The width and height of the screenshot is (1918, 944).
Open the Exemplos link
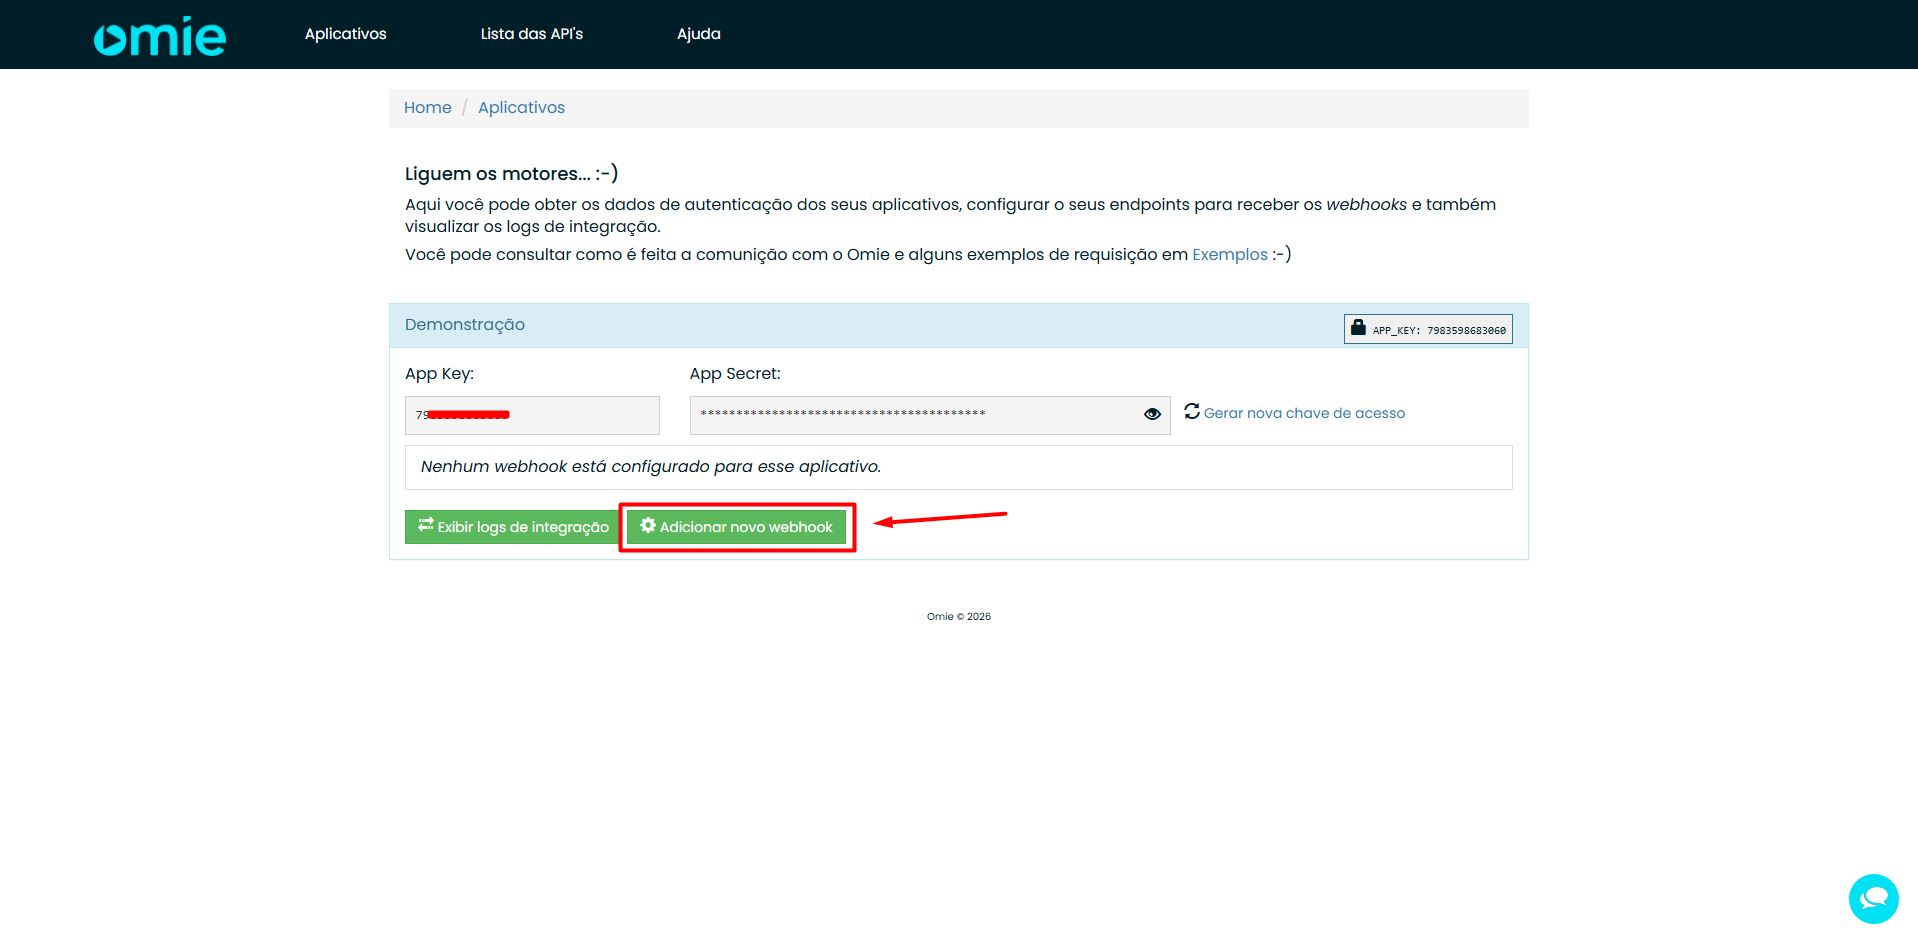[1229, 254]
